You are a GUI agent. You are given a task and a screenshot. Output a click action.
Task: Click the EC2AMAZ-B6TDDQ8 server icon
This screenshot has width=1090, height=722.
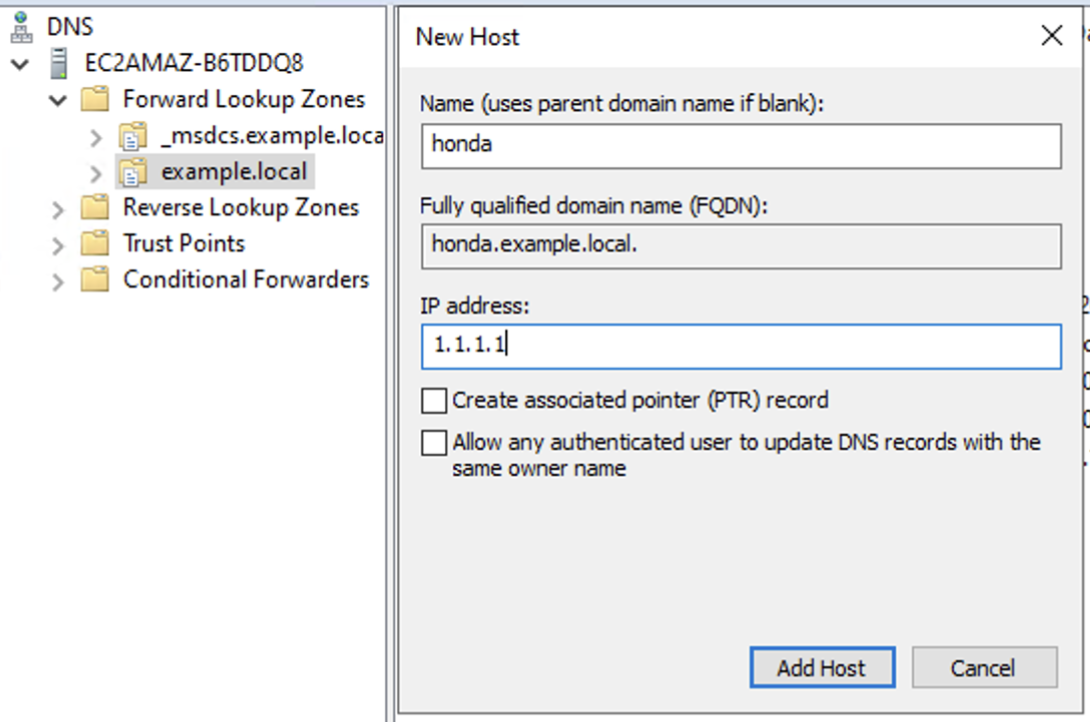coord(59,64)
